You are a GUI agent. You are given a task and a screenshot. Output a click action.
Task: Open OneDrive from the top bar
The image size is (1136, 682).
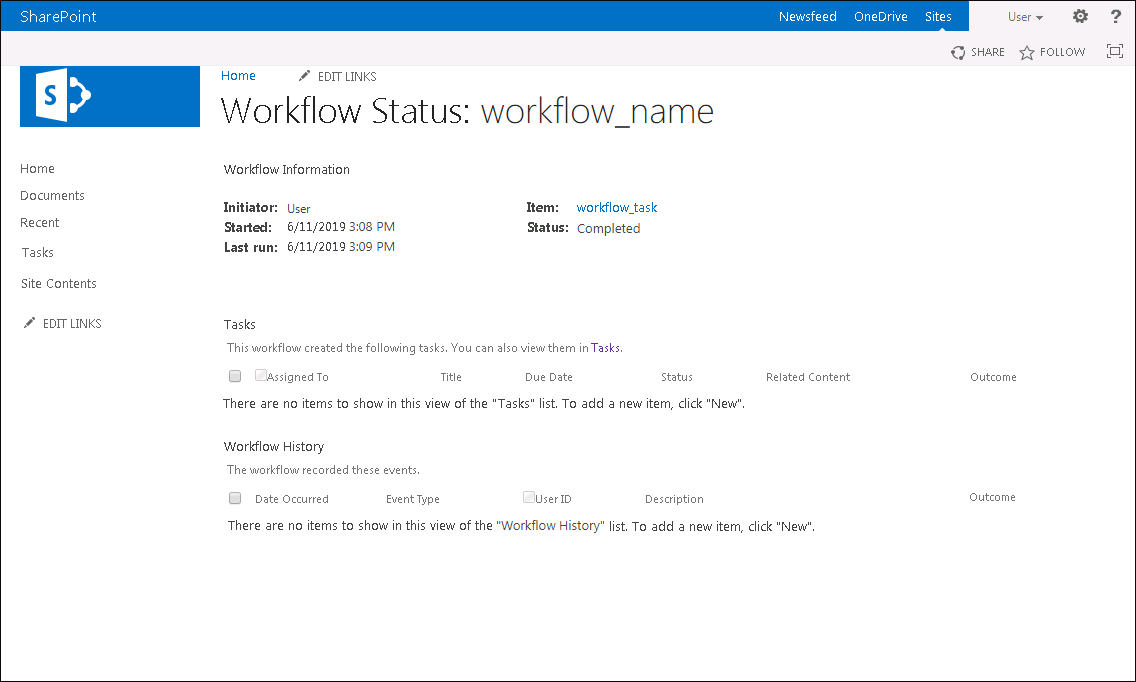pyautogui.click(x=879, y=17)
